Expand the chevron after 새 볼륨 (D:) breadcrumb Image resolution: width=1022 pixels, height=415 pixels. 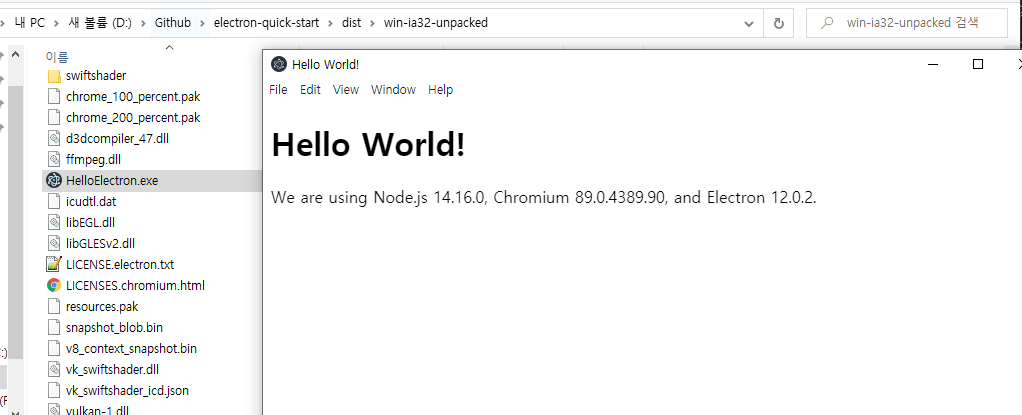pos(143,23)
